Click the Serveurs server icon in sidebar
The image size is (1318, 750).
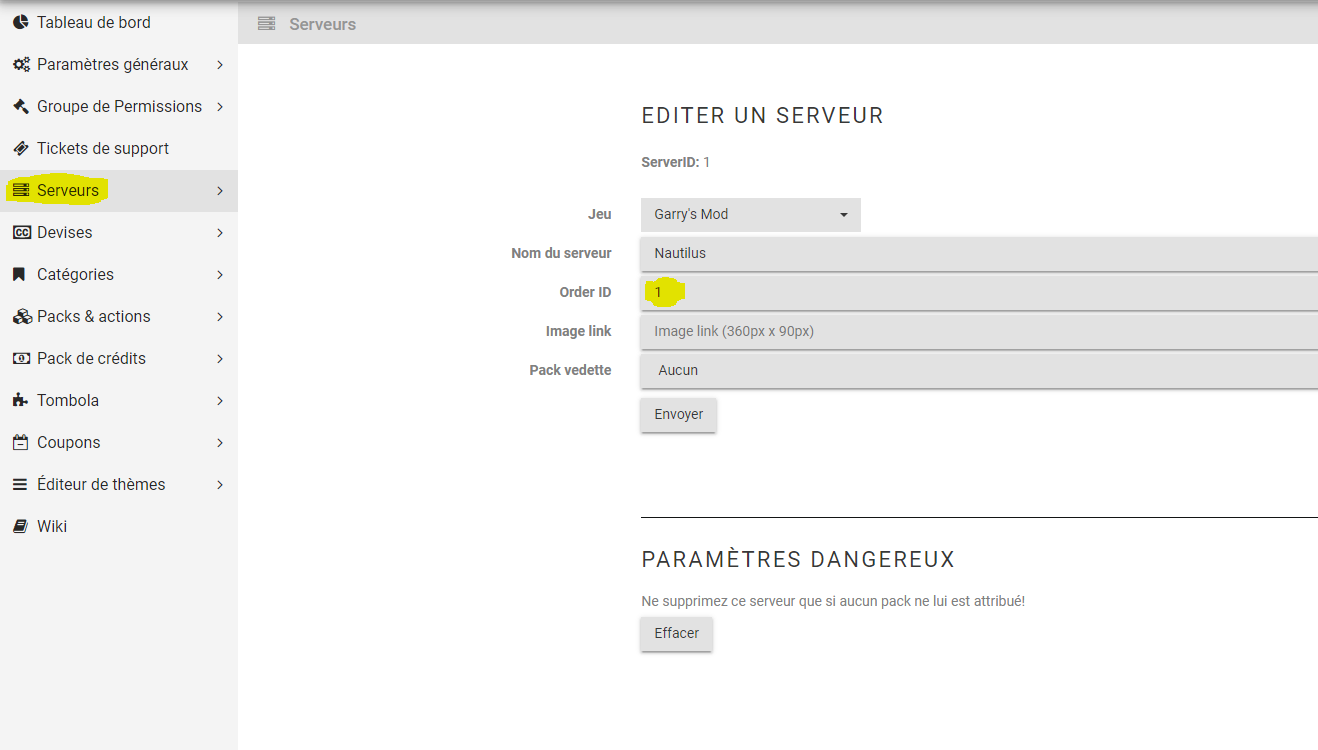(20, 190)
